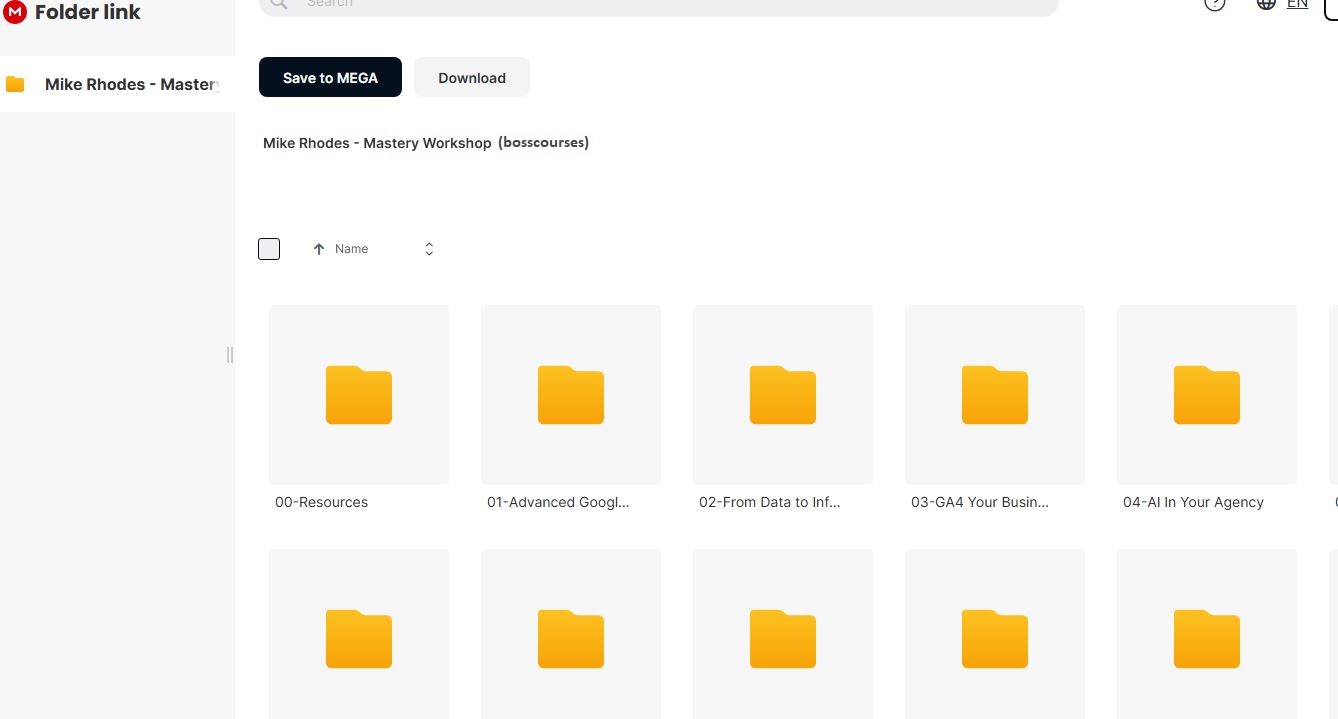Image resolution: width=1338 pixels, height=719 pixels.
Task: Click the 00-Resources folder icon
Action: coord(358,395)
